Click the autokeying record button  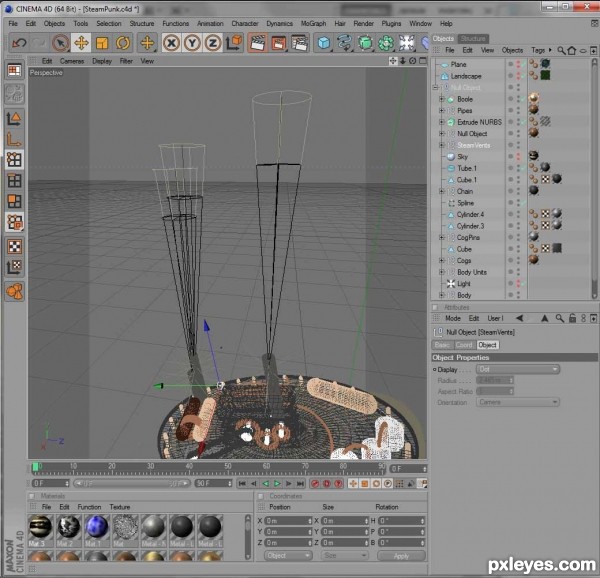click(x=327, y=484)
